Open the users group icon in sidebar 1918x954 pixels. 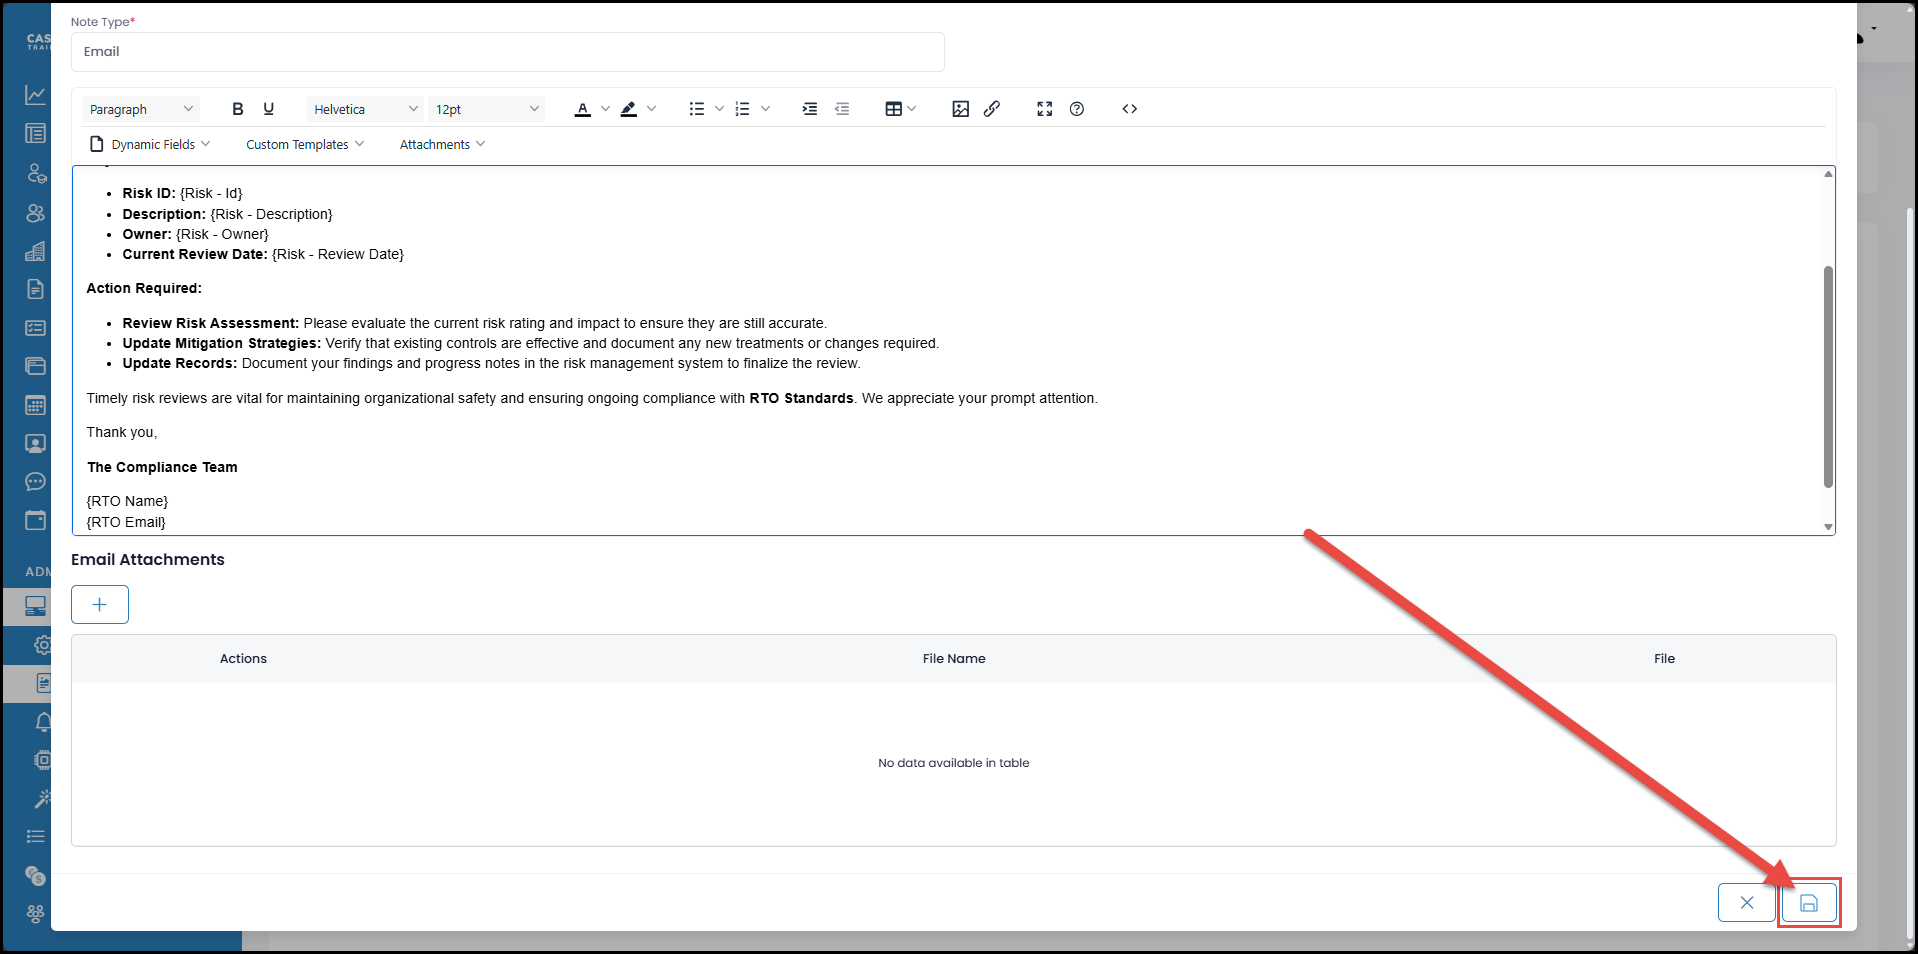35,212
